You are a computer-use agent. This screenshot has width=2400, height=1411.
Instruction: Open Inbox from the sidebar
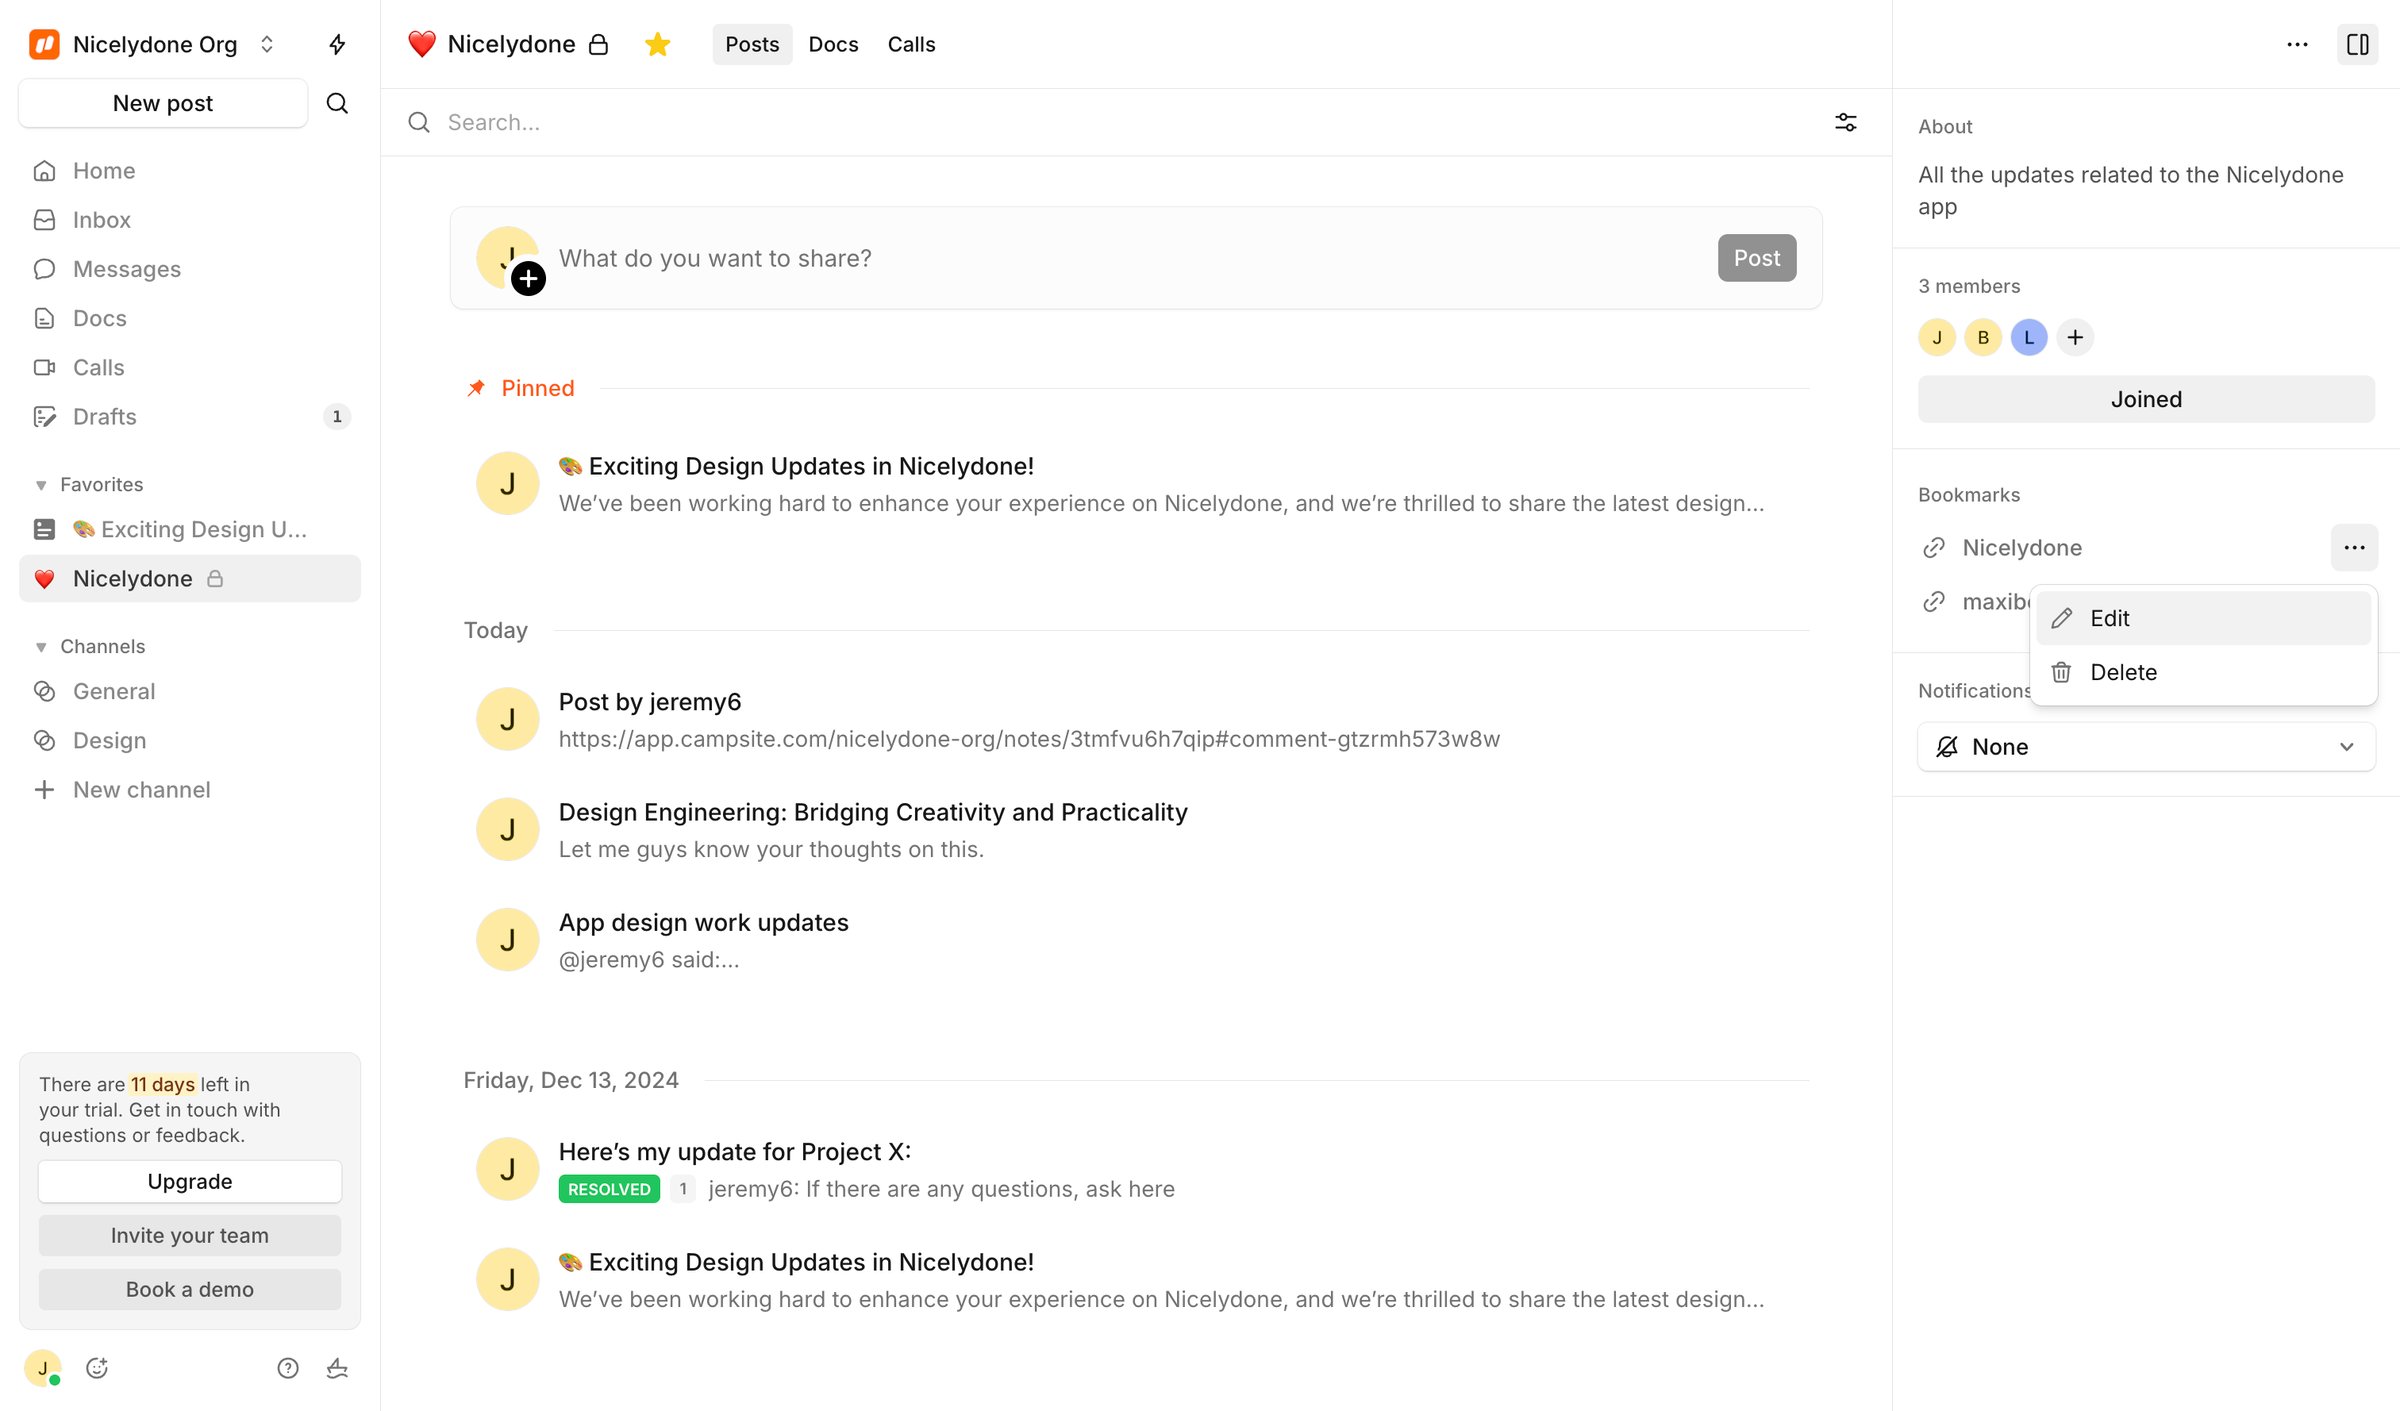coord(190,220)
